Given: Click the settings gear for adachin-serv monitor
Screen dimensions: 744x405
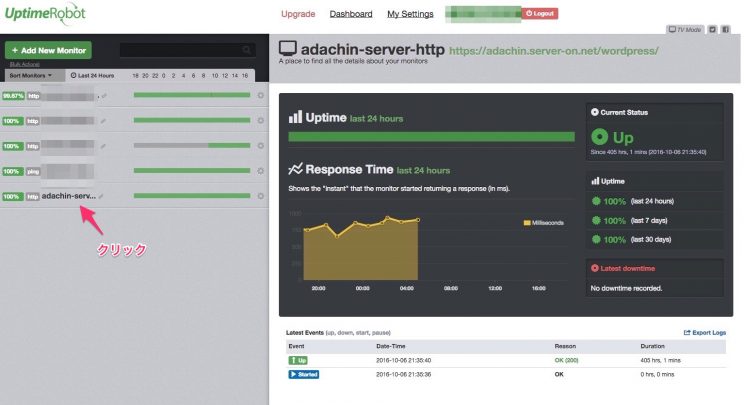Looking at the screenshot, I should point(259,196).
